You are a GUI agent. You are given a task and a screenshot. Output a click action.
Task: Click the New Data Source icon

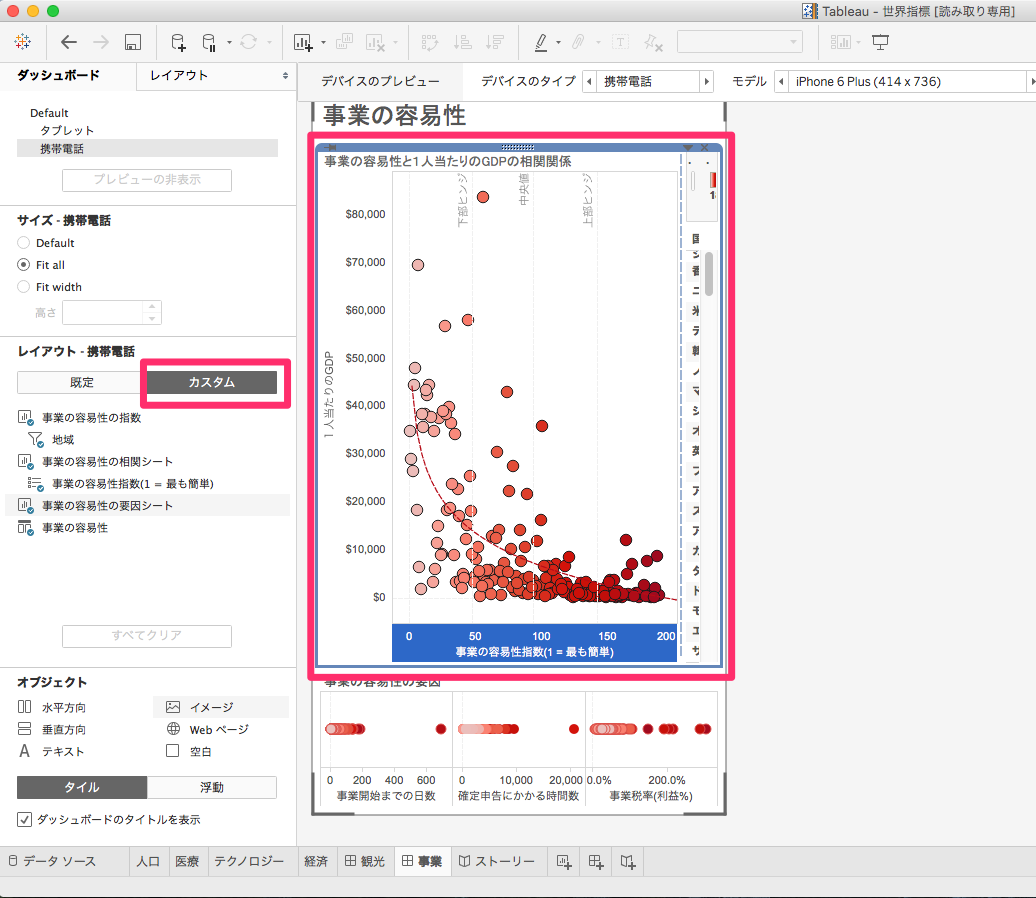coord(176,41)
